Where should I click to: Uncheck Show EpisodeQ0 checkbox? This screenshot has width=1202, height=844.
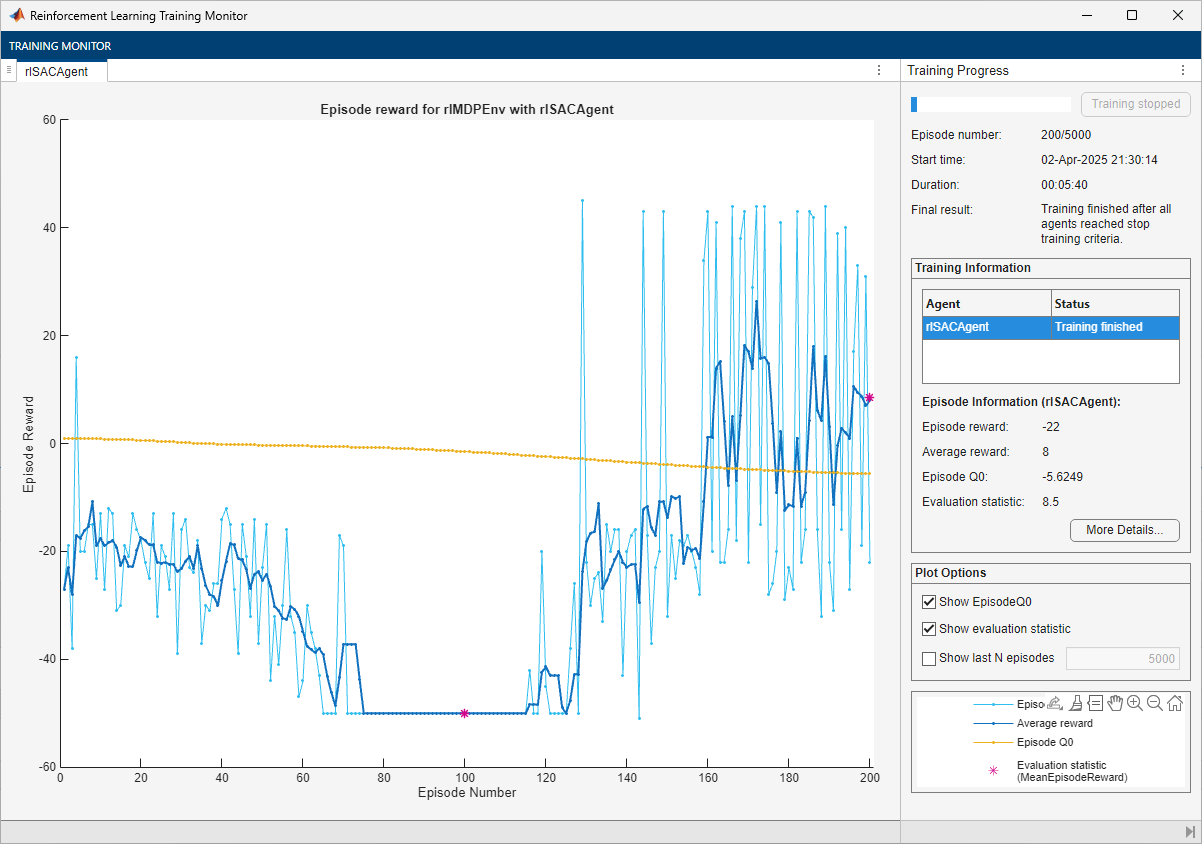[929, 602]
